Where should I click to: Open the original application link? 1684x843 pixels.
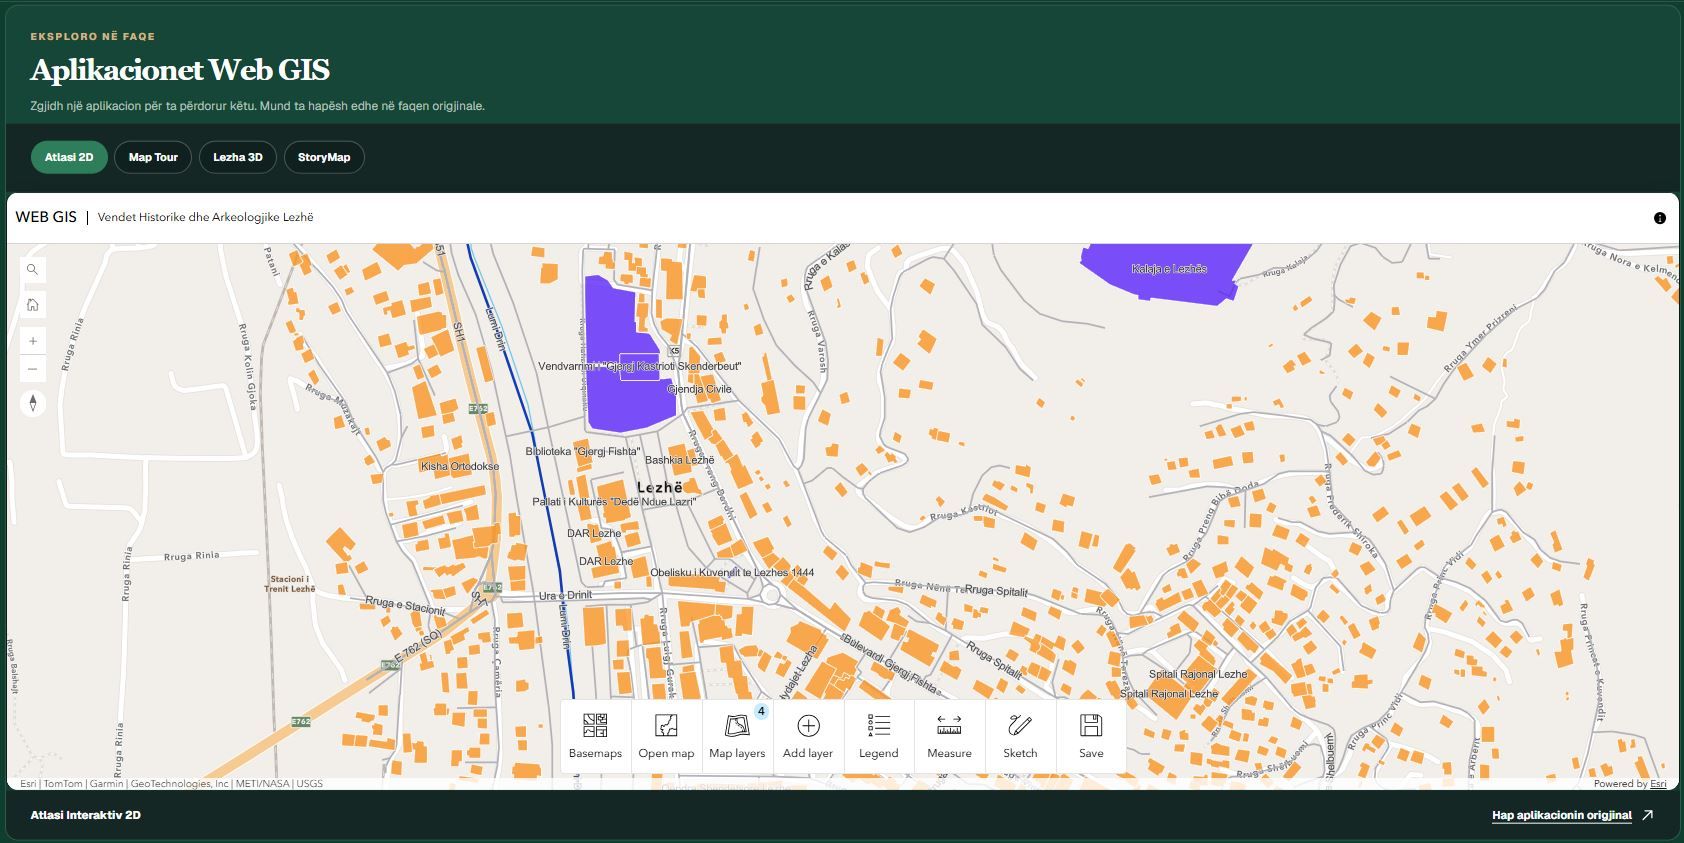coord(1572,815)
